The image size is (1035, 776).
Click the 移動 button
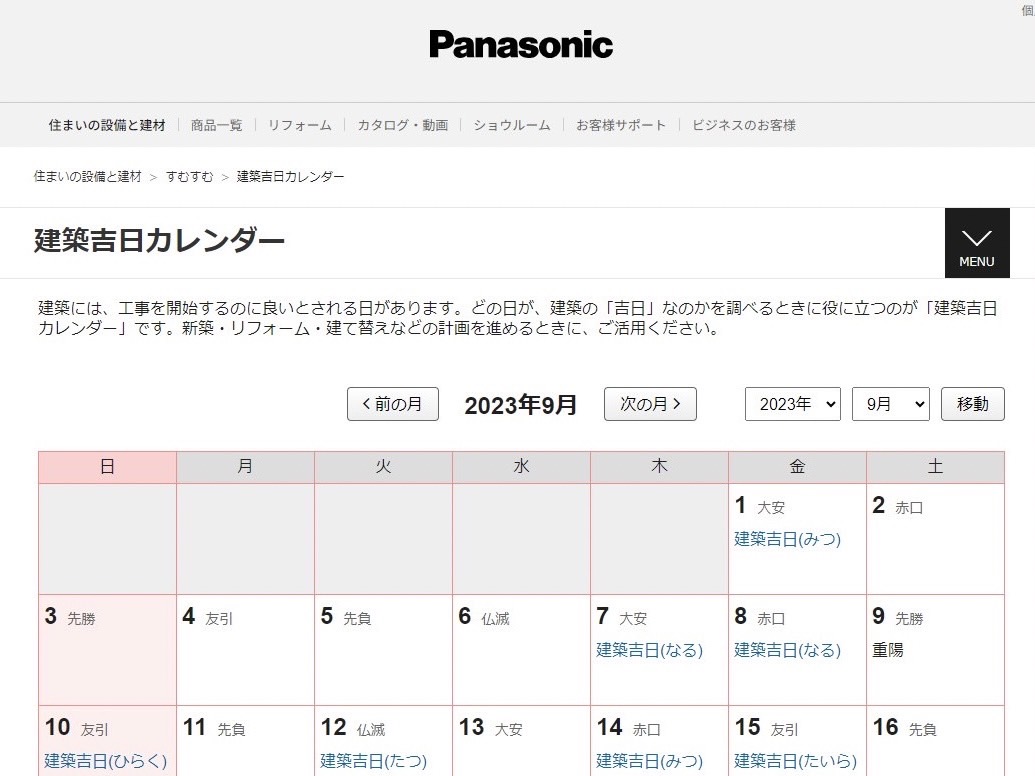coord(972,404)
